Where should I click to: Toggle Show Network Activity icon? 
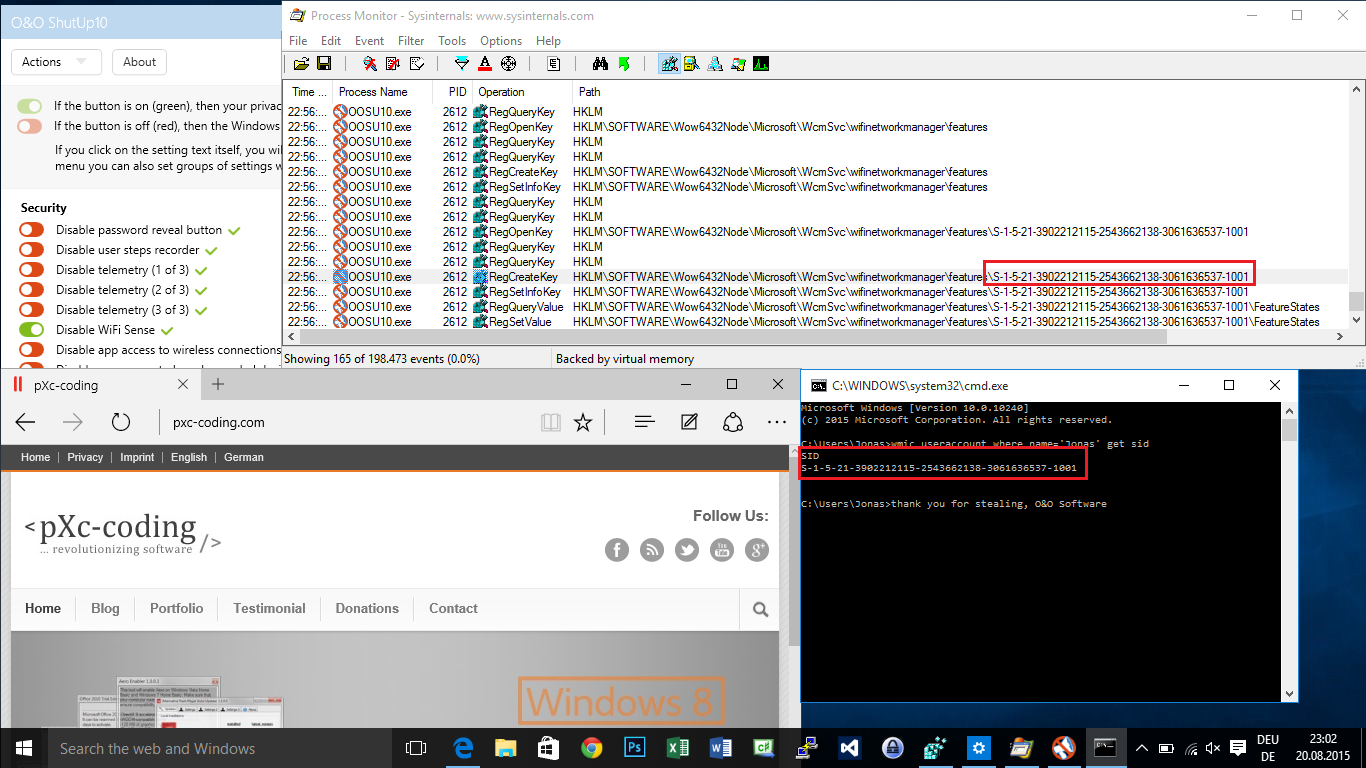pyautogui.click(x=716, y=64)
